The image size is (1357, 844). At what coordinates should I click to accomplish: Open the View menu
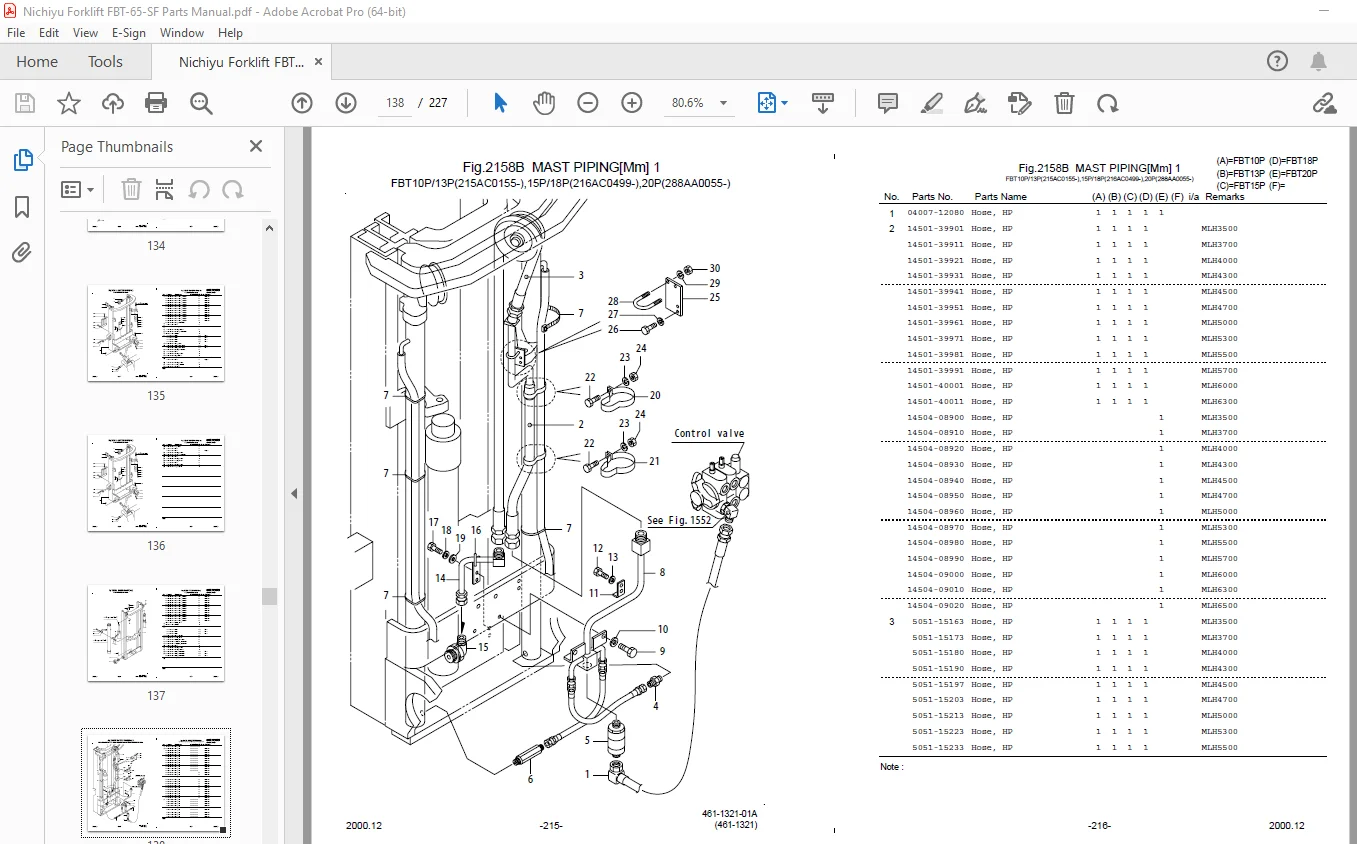tap(86, 33)
